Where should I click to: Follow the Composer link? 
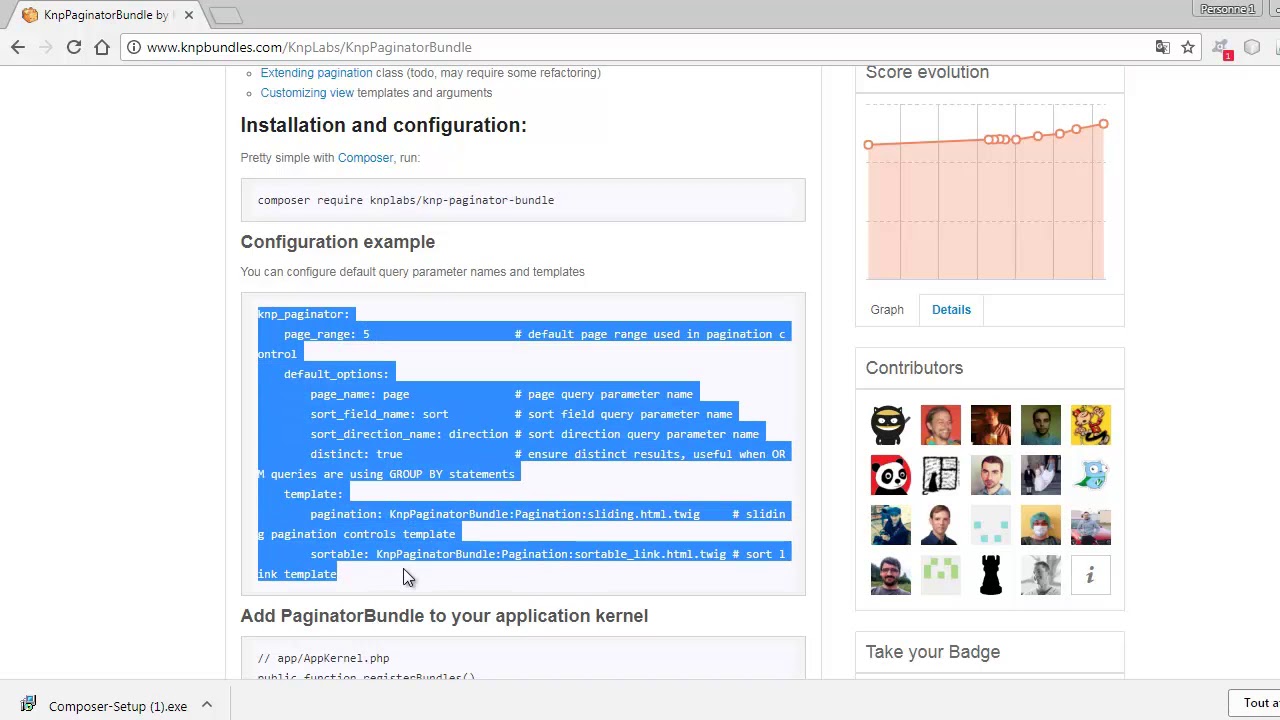(365, 158)
